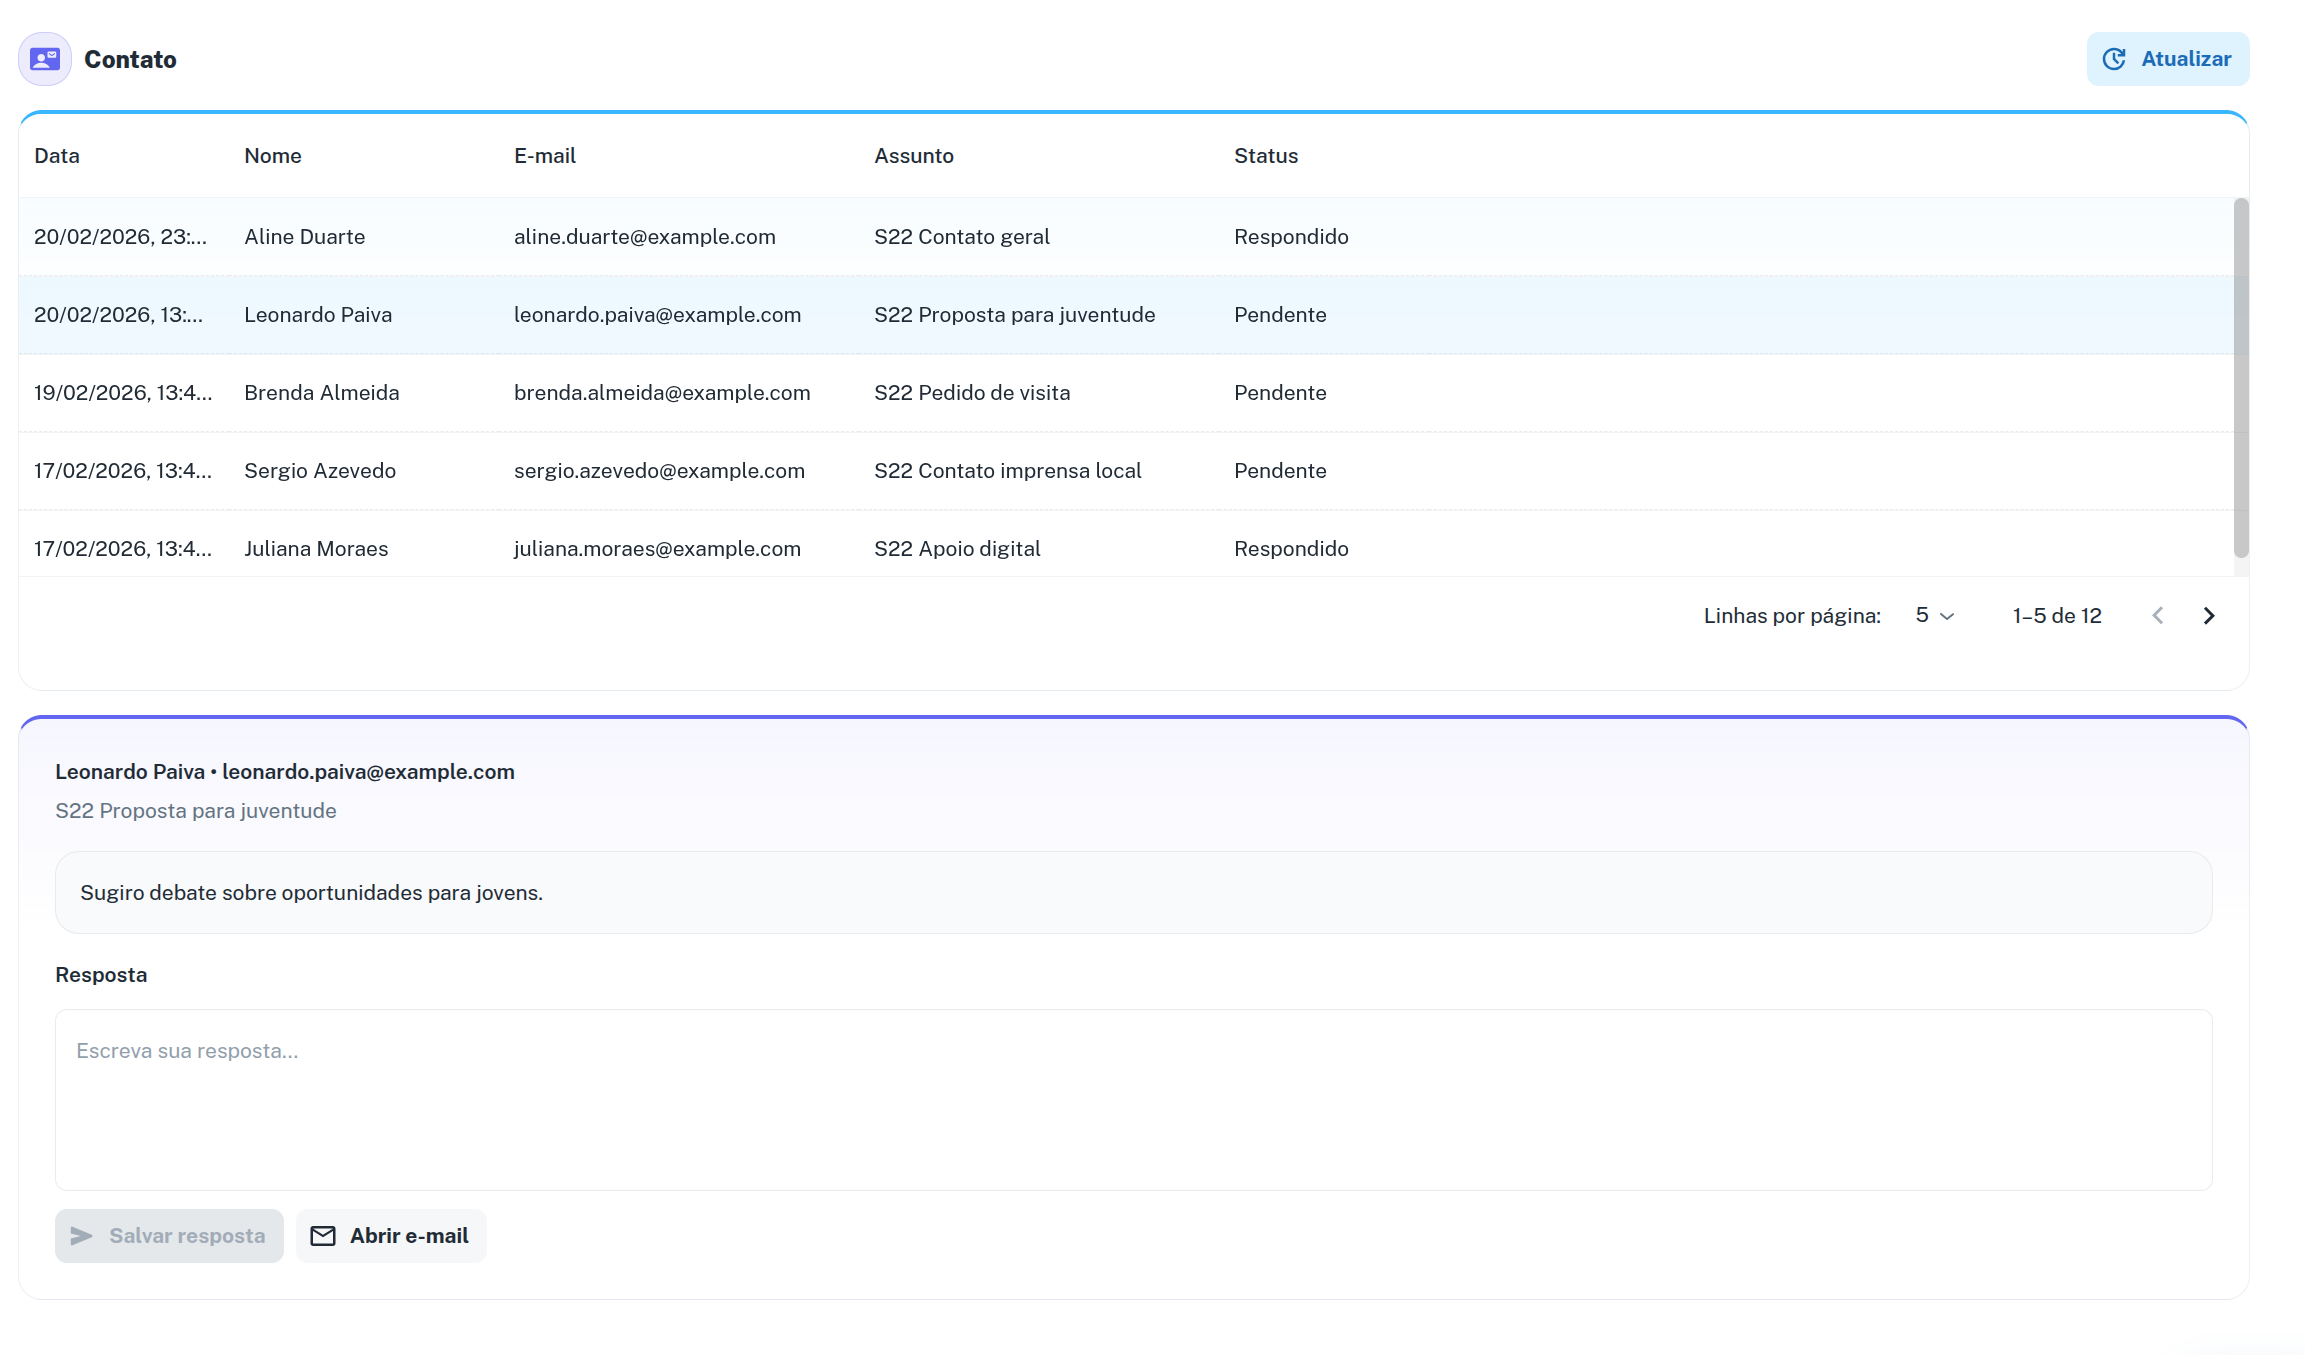Screen dimensions: 2305x1355
Task: Go to next page arrow
Action: click(2209, 616)
